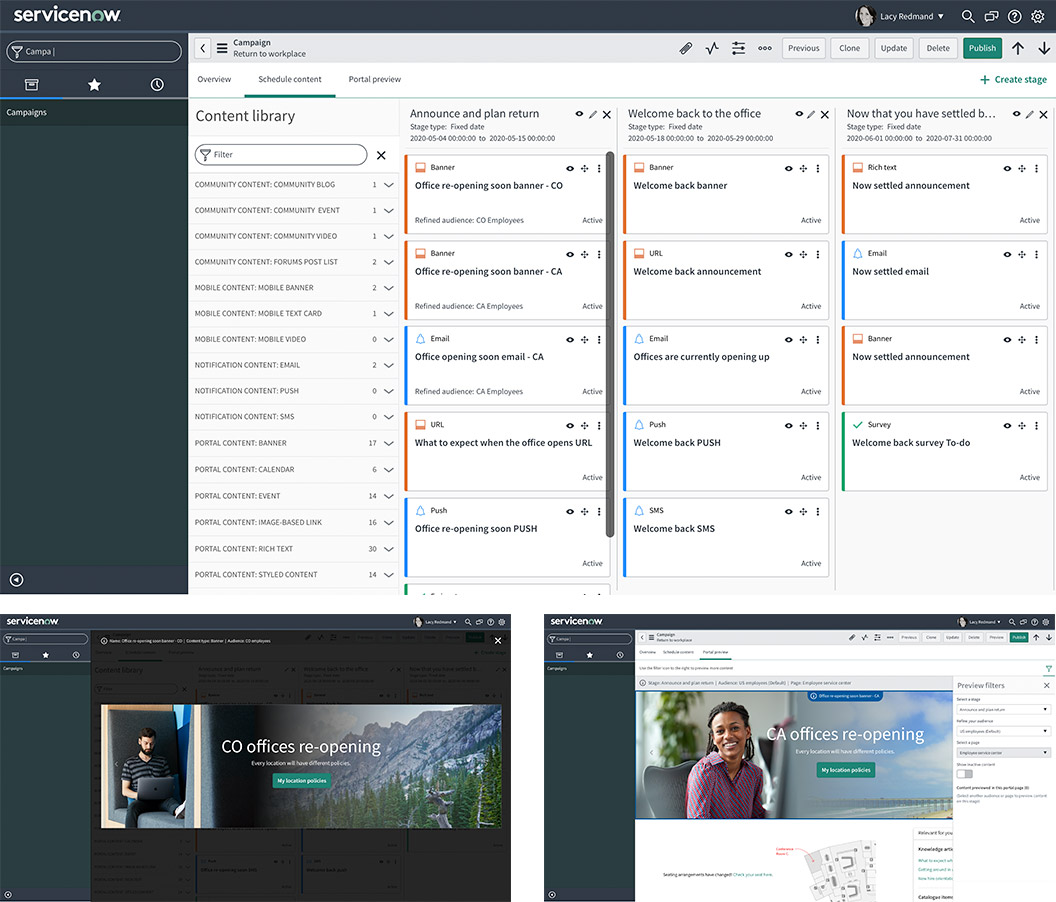Preview Office re-opening soon banner - CO via eye icon
This screenshot has width=1056, height=902.
tap(569, 167)
